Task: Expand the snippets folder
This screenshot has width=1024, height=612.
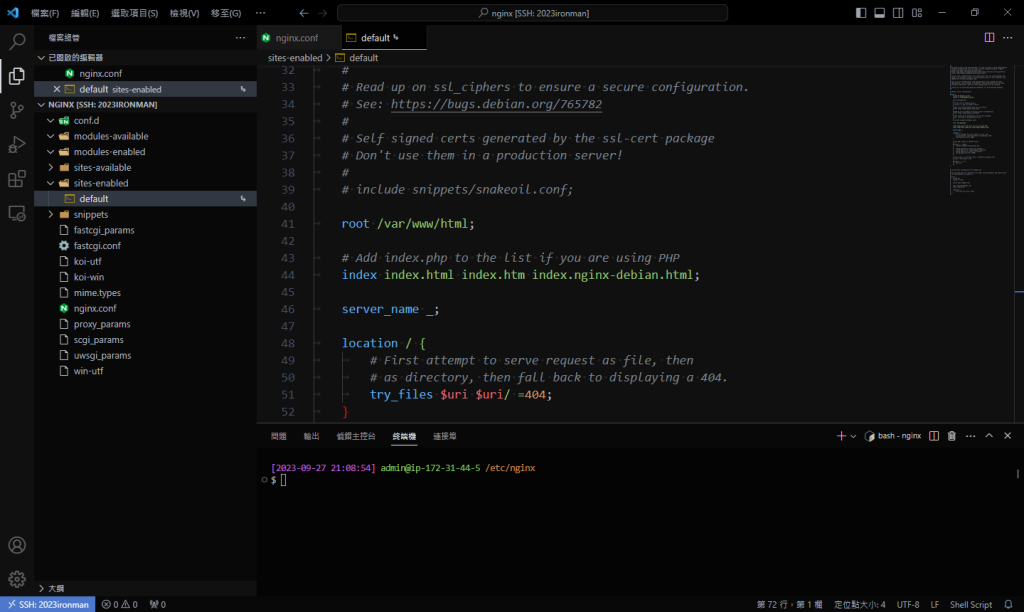Action: [51, 214]
